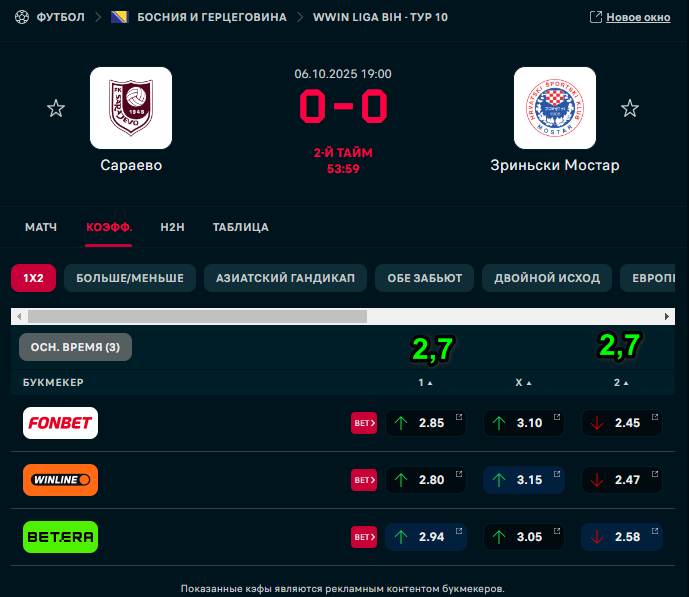Sort by column 2 away odds
Image resolution: width=689 pixels, height=597 pixels.
tap(621, 382)
